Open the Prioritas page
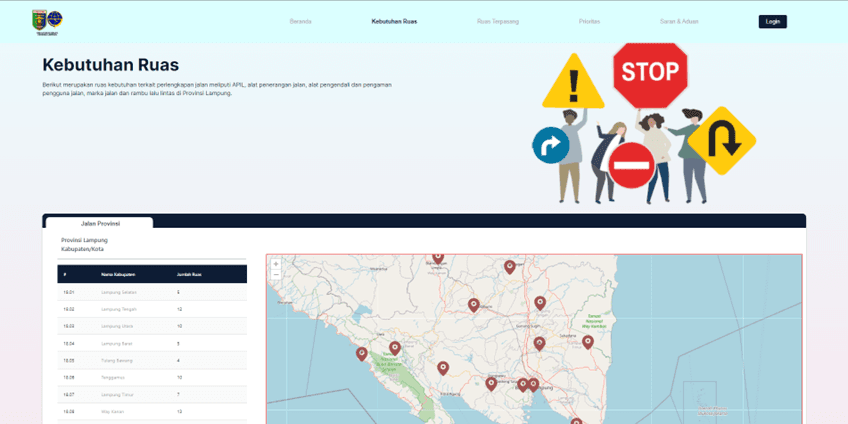This screenshot has width=848, height=424. (x=589, y=22)
